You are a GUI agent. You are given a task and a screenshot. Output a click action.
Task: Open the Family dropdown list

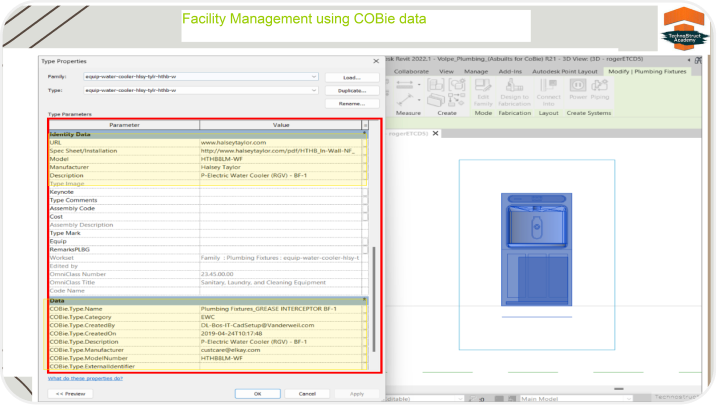tap(314, 77)
